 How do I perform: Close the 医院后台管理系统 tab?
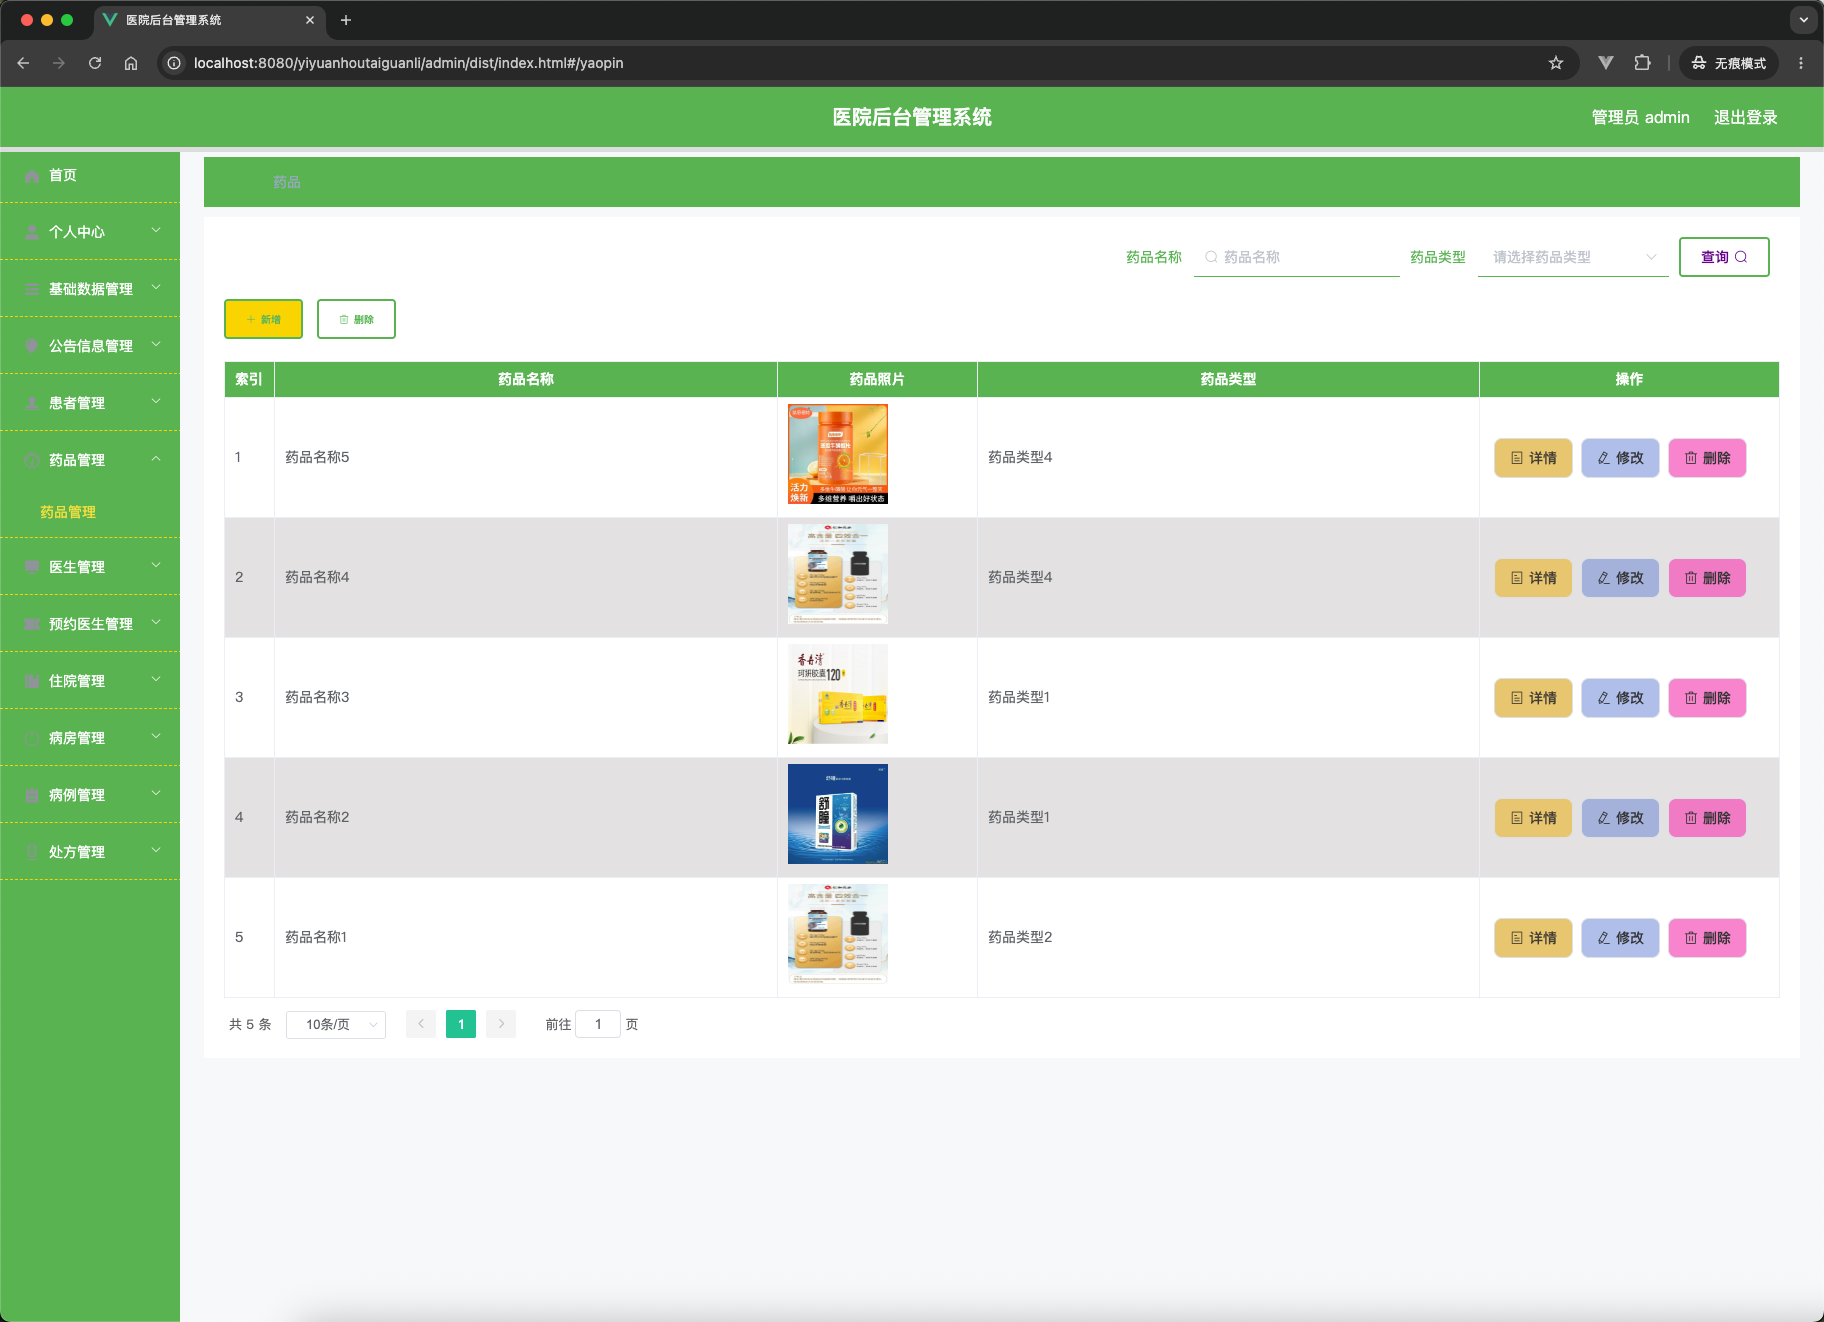tap(310, 20)
